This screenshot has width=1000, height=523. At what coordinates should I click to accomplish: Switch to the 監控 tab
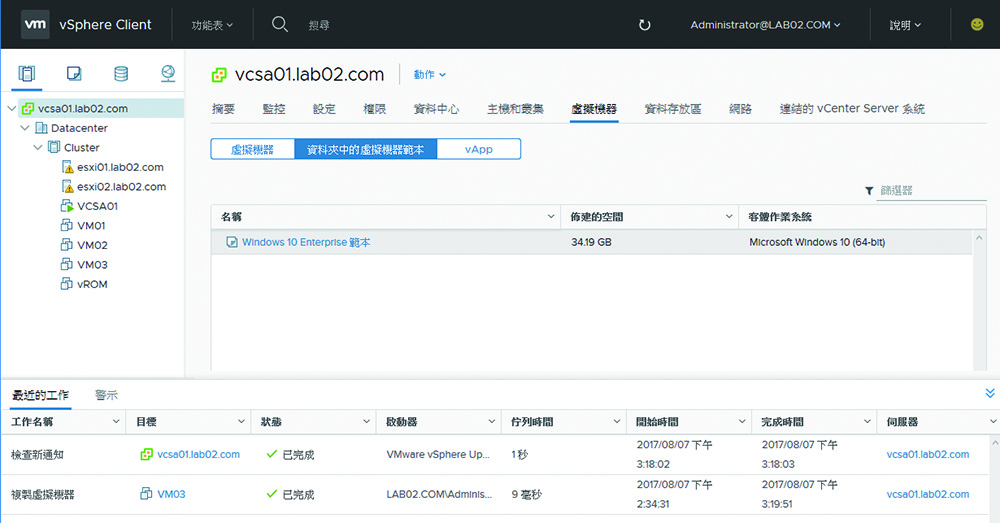coord(274,109)
